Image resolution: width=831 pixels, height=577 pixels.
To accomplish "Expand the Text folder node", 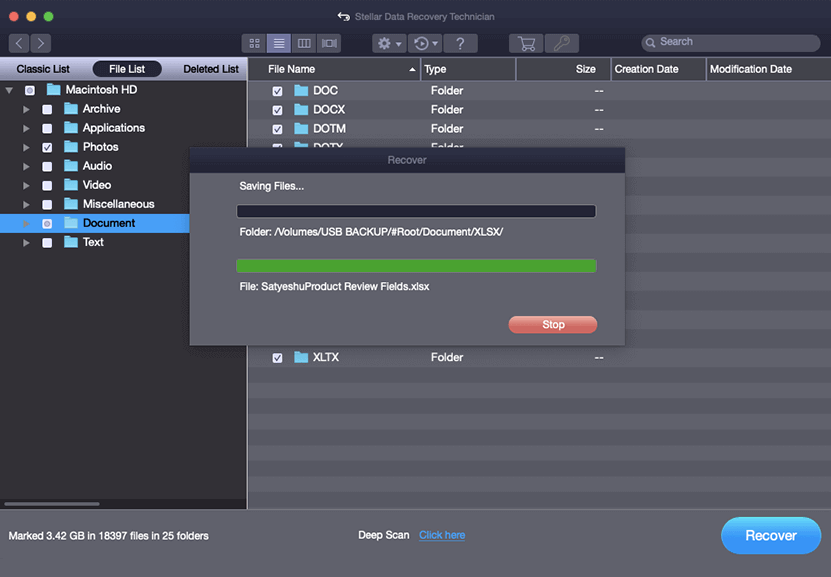I will pyautogui.click(x=26, y=243).
